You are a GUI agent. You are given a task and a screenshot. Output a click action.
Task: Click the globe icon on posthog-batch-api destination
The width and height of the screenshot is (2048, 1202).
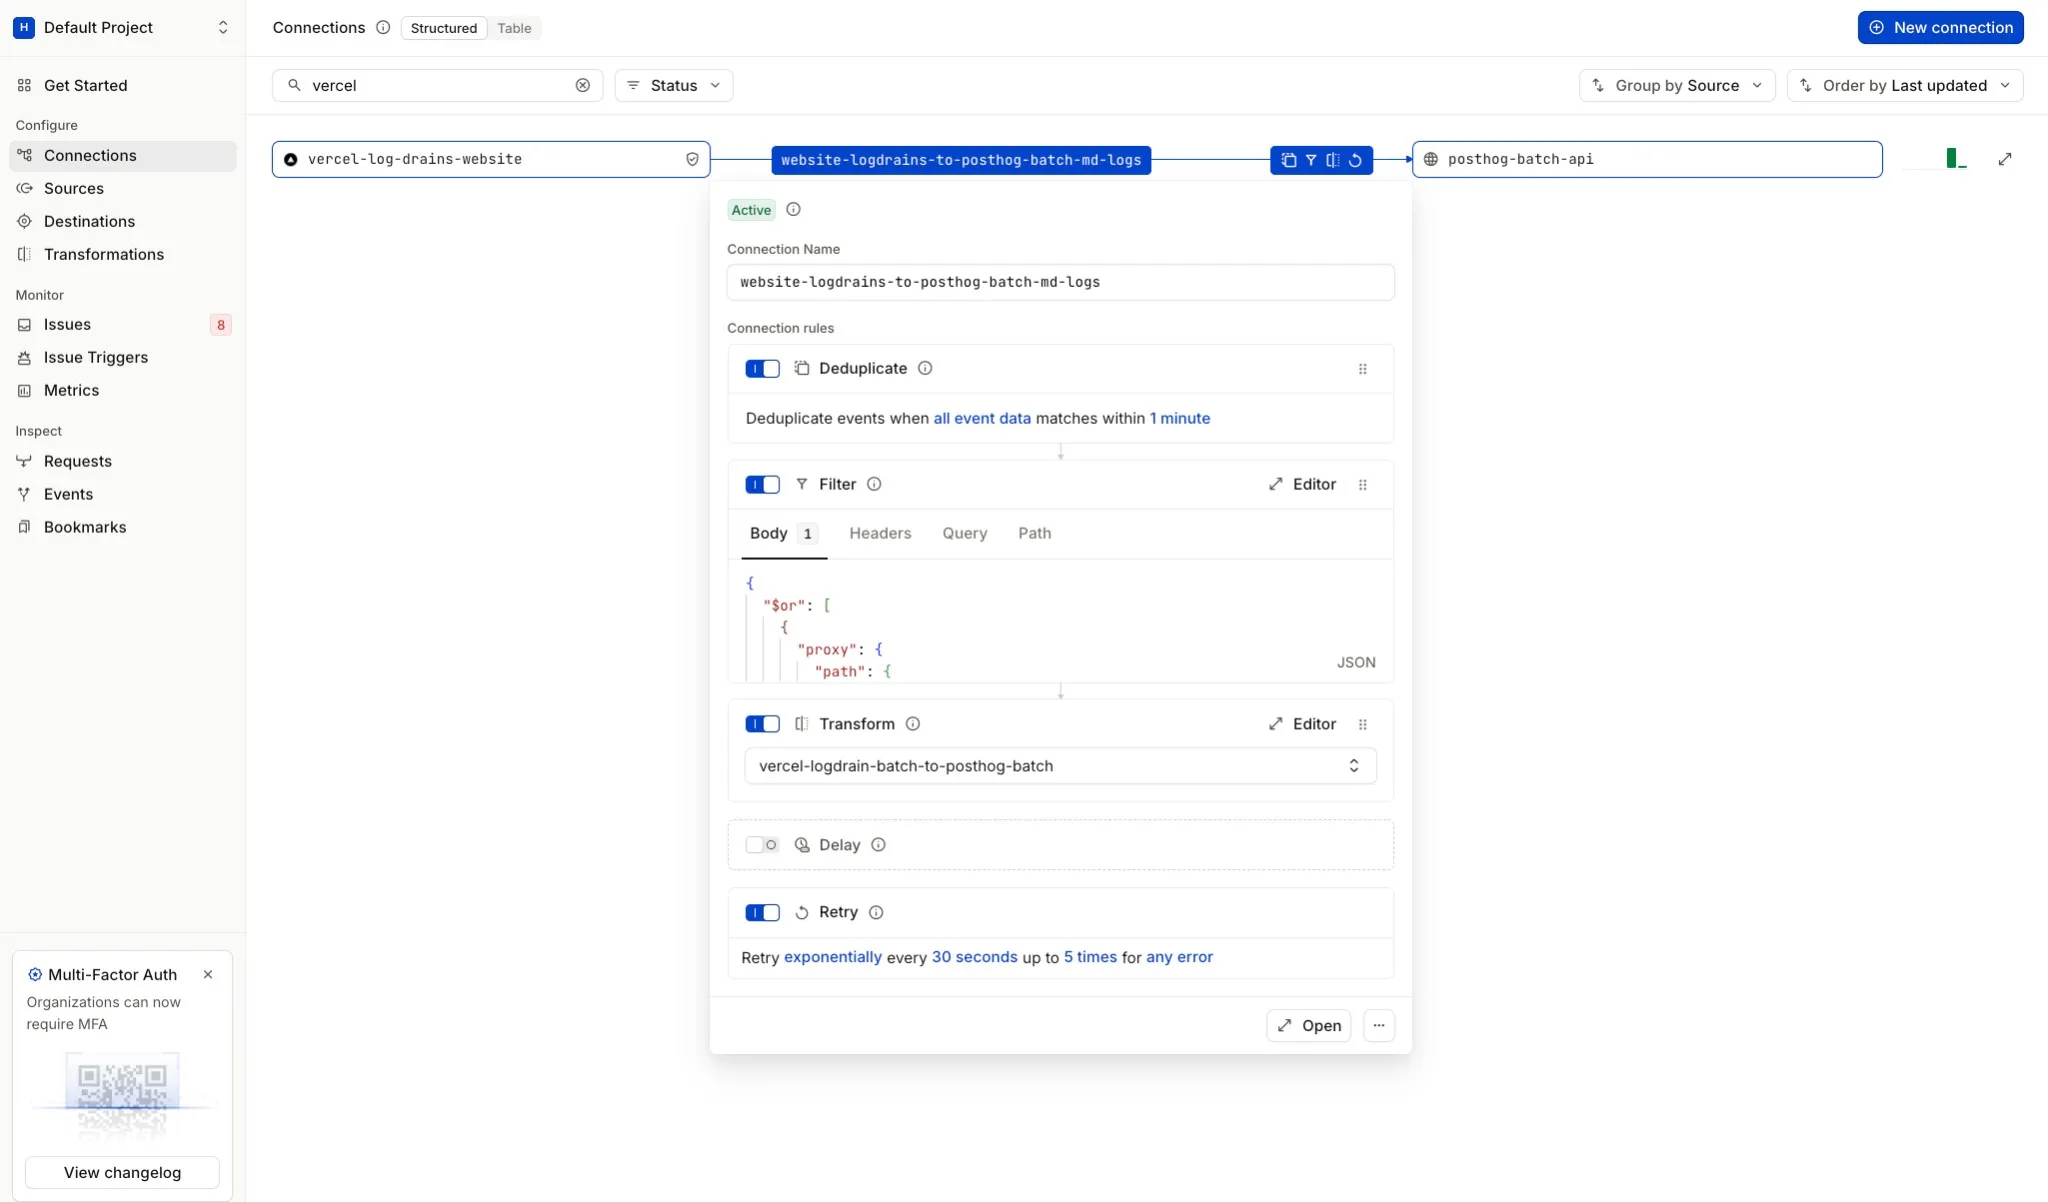pos(1432,158)
